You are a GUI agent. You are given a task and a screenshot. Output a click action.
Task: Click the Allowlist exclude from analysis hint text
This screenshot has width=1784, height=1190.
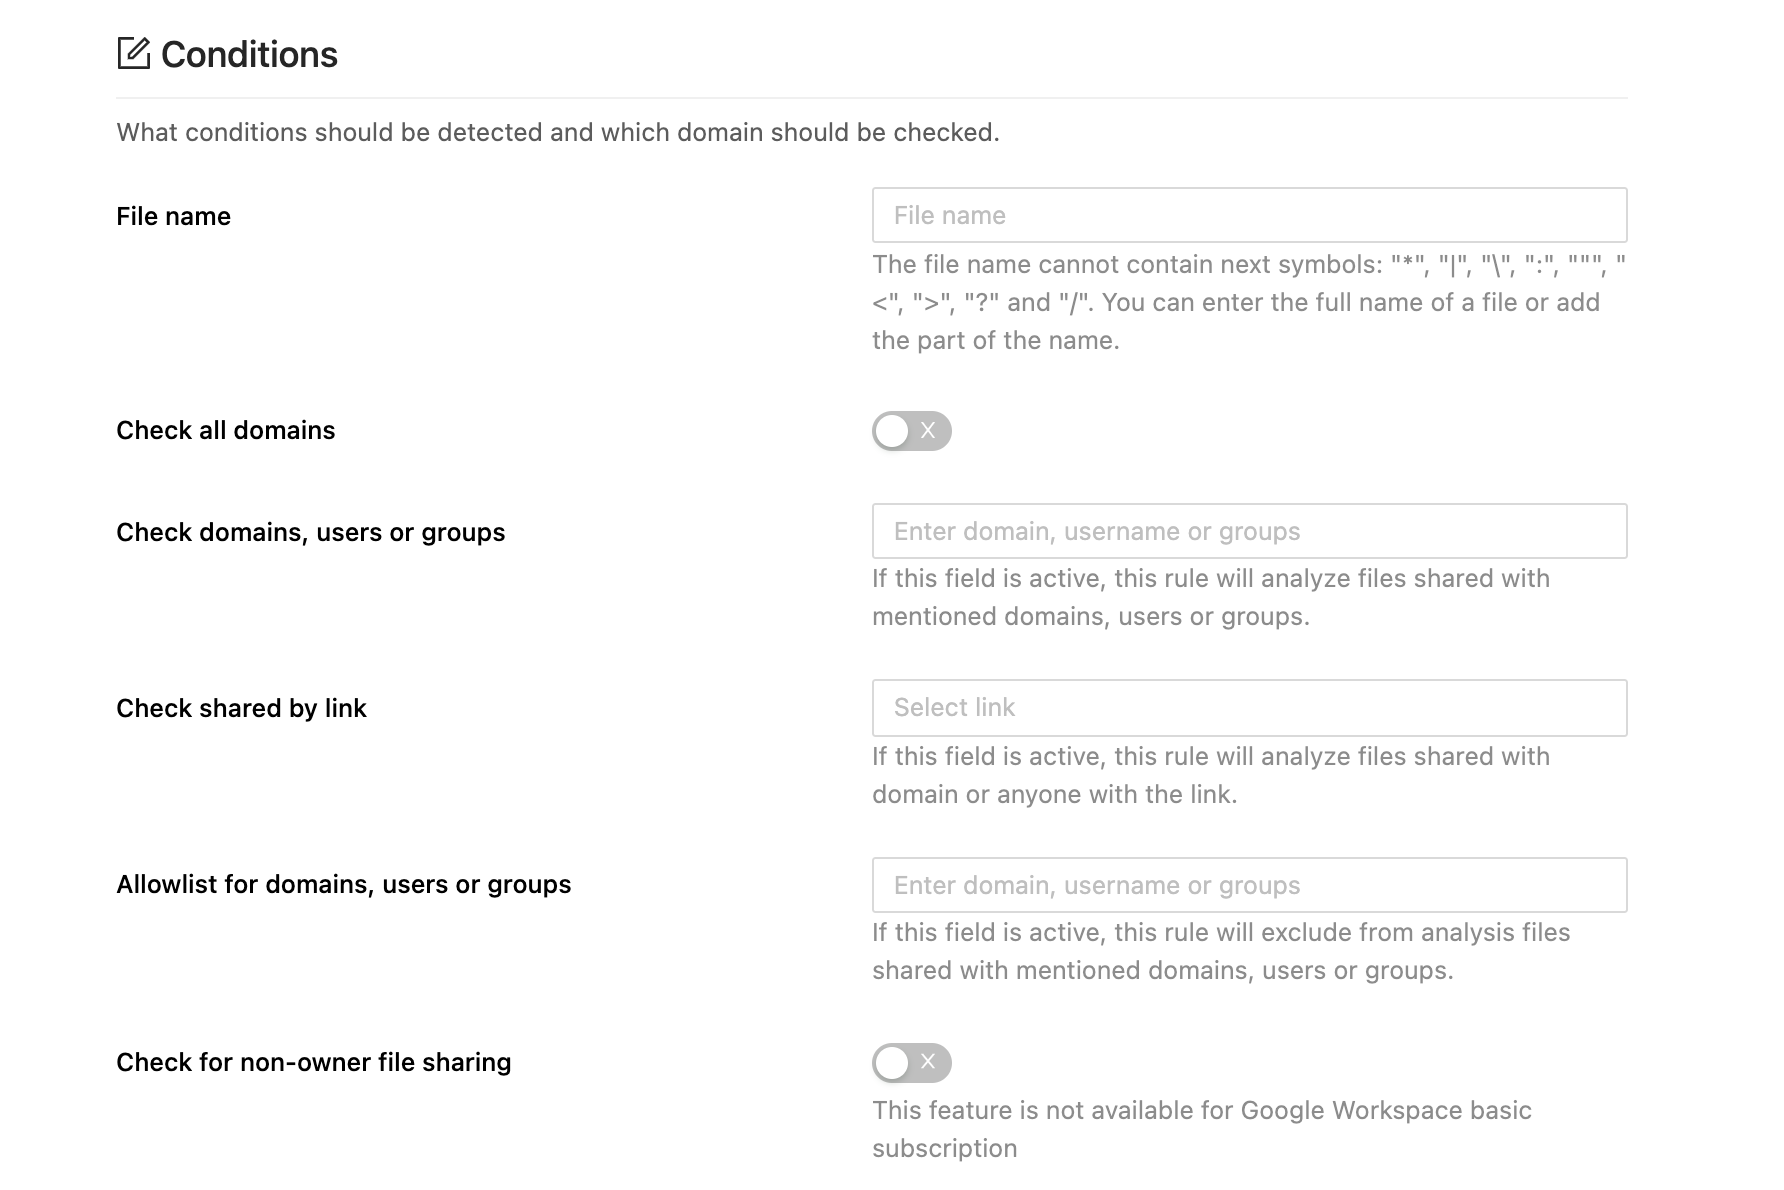coord(1220,951)
